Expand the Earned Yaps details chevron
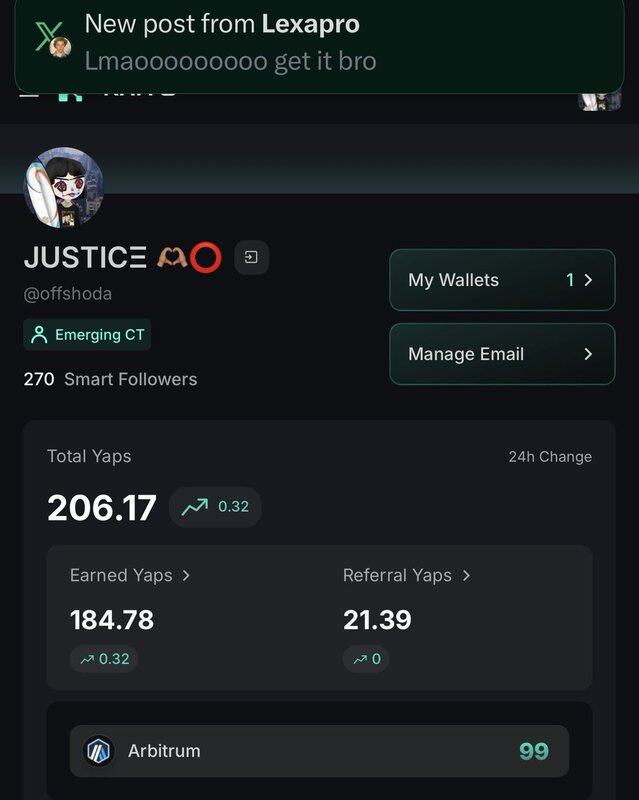639x800 pixels. pos(186,576)
